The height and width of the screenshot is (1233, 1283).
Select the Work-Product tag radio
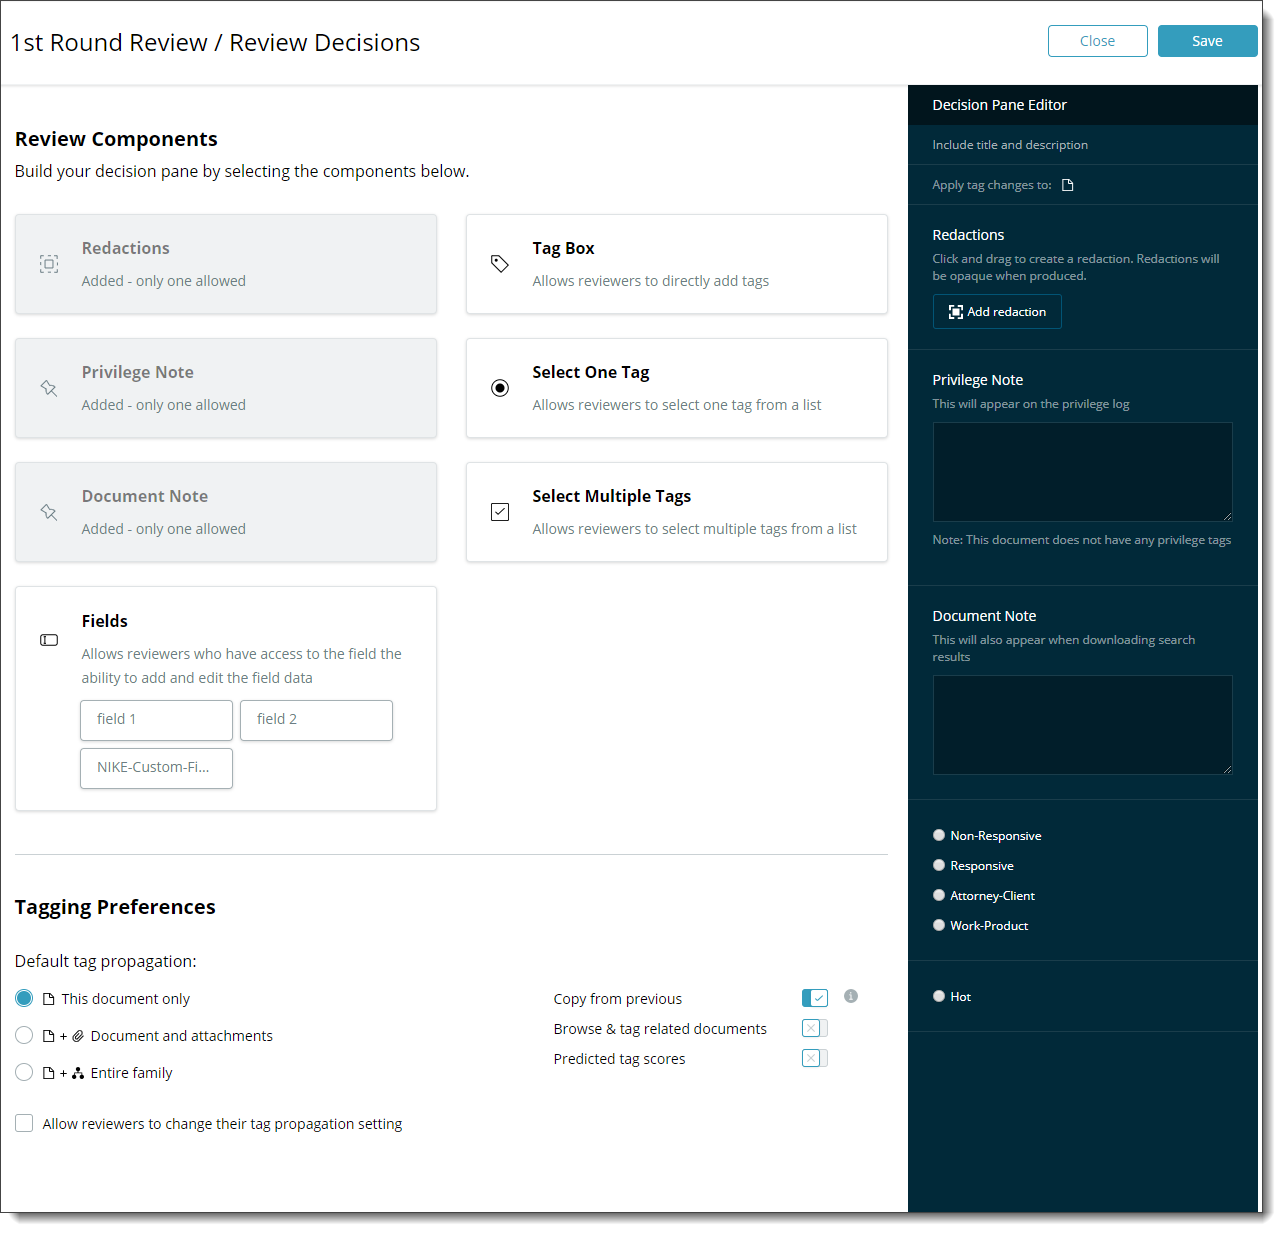(939, 925)
